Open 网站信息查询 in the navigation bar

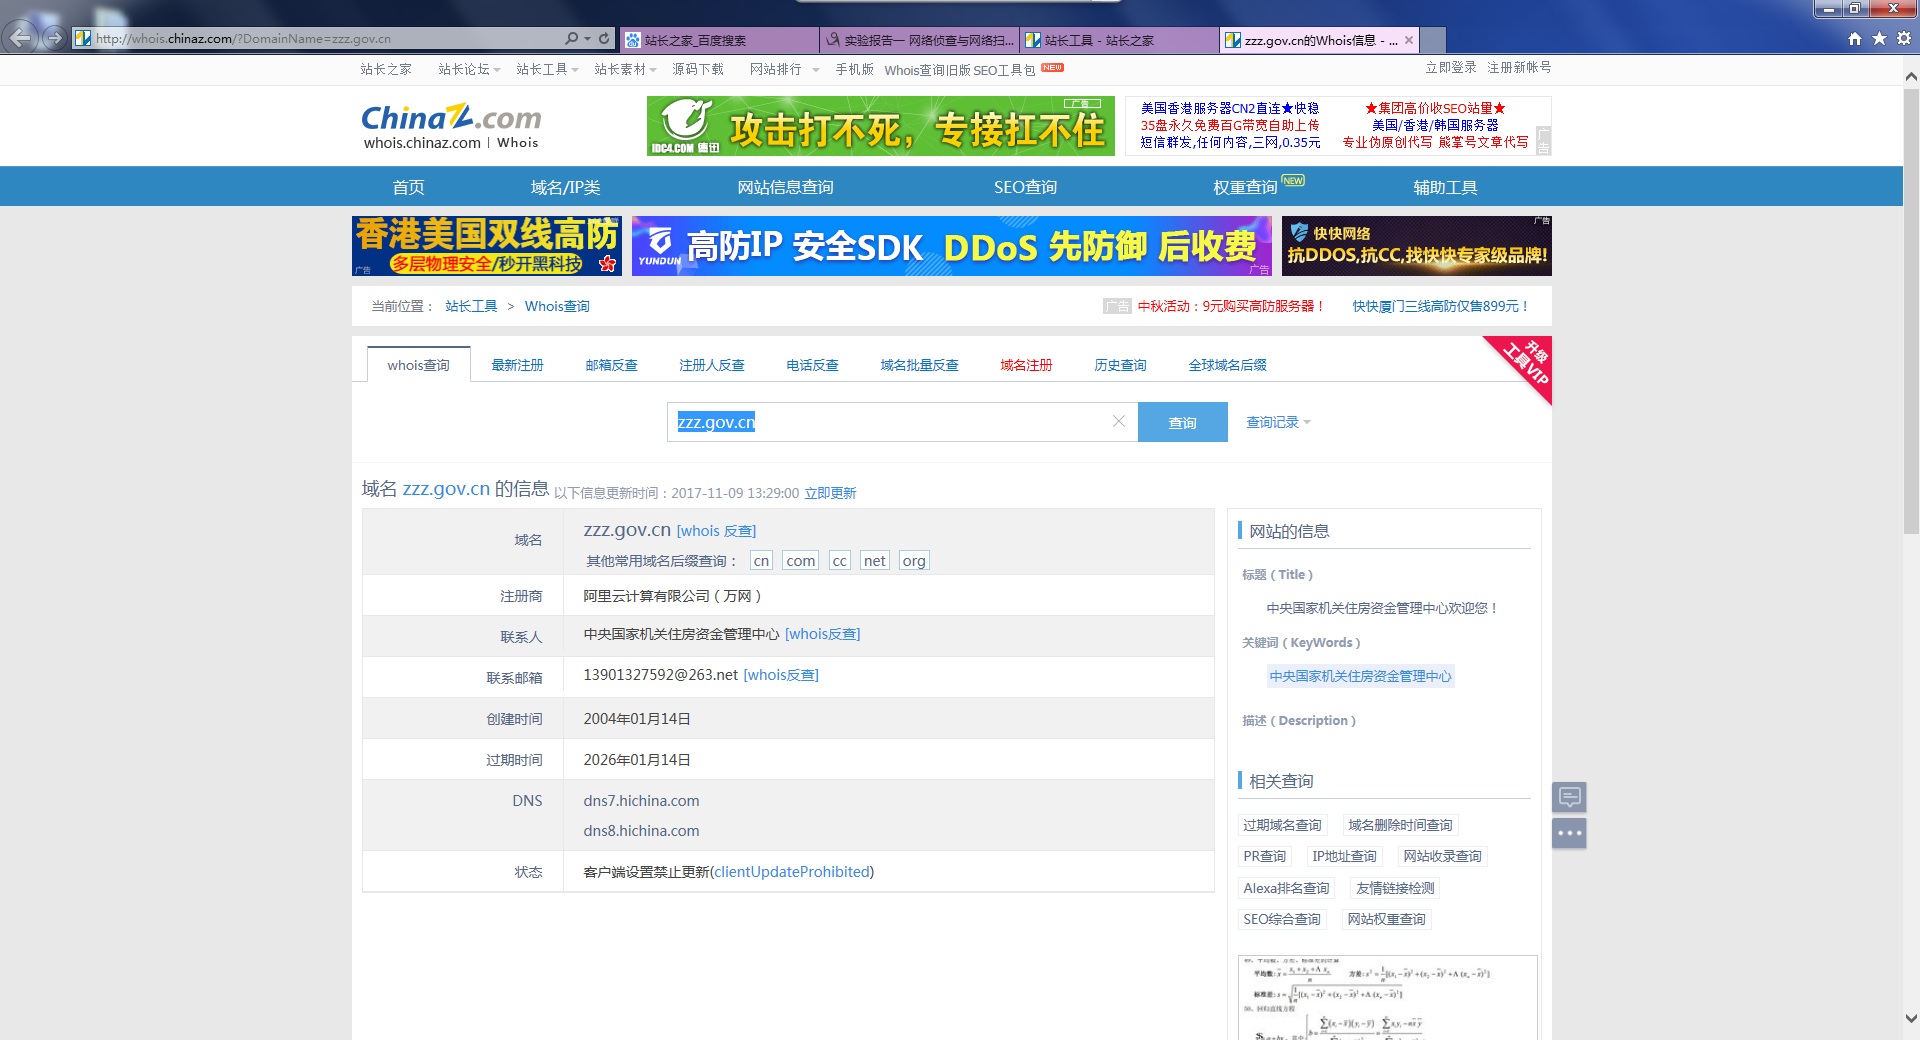(785, 187)
